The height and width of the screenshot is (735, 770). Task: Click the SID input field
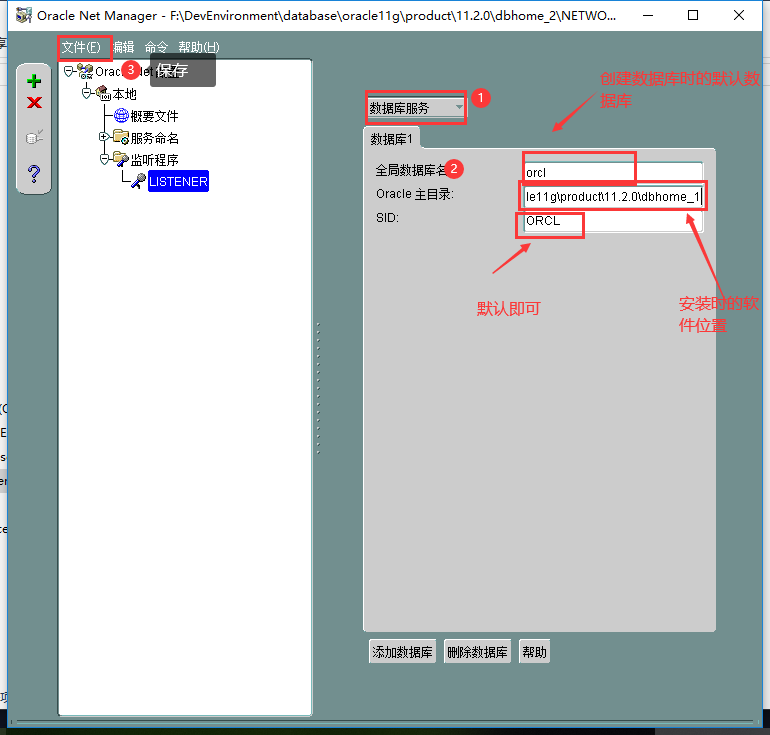[x=613, y=221]
